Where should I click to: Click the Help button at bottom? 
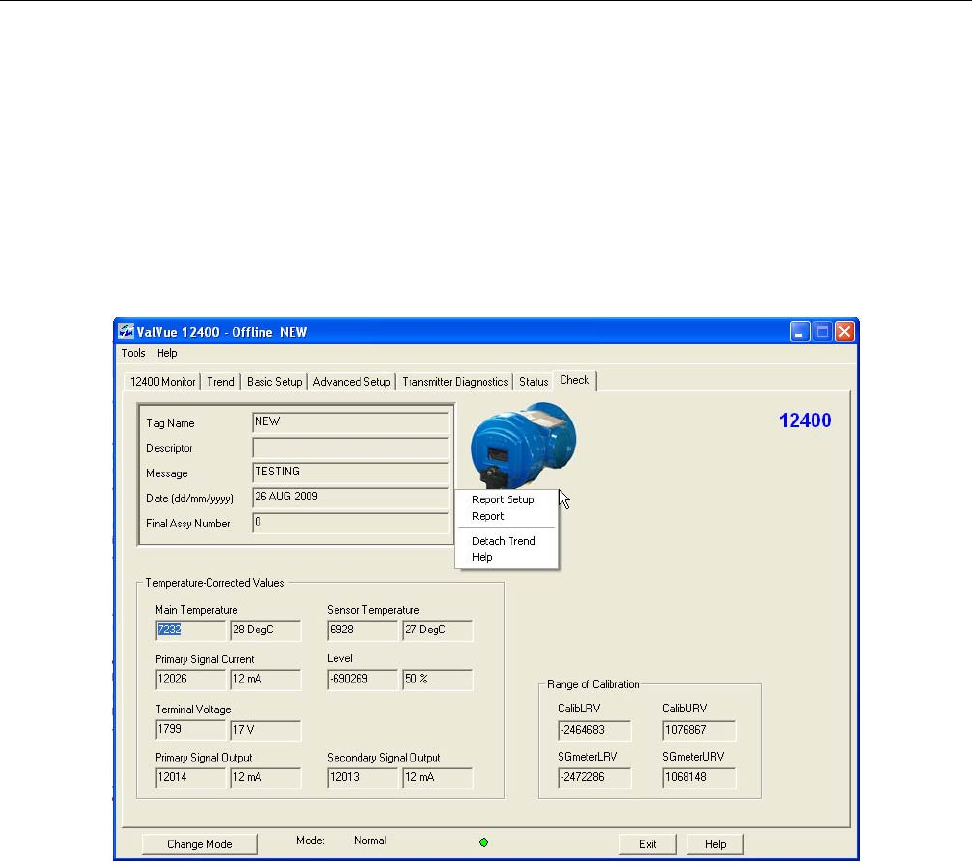(x=715, y=844)
